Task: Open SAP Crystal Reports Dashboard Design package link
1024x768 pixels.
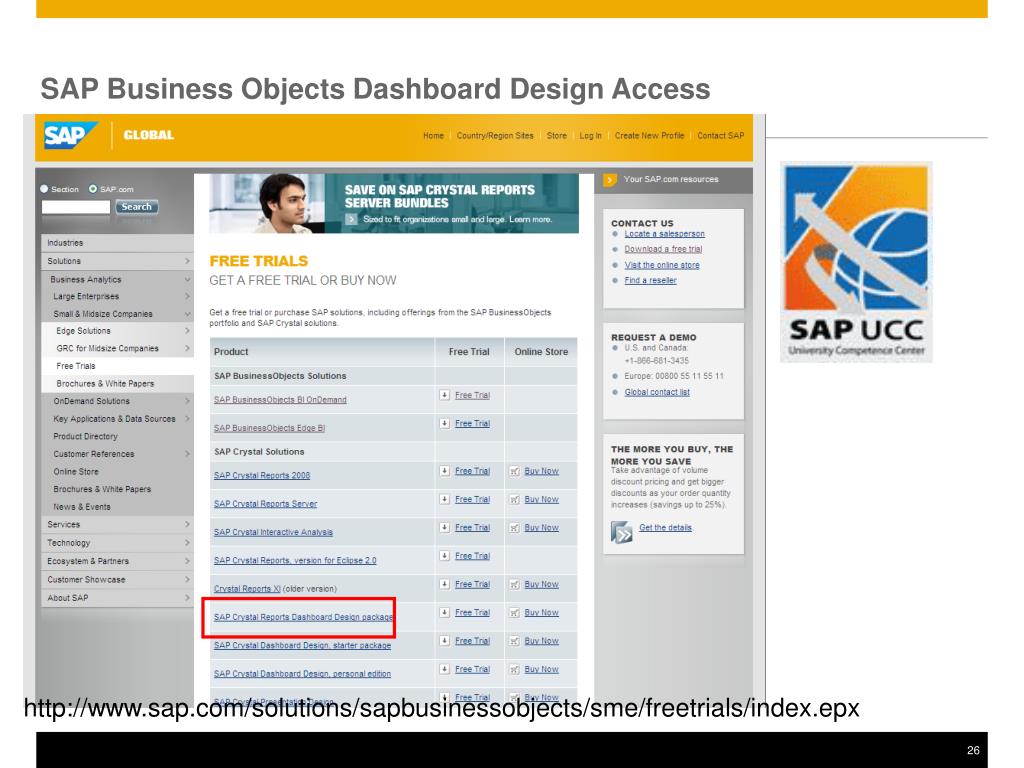Action: tap(302, 617)
